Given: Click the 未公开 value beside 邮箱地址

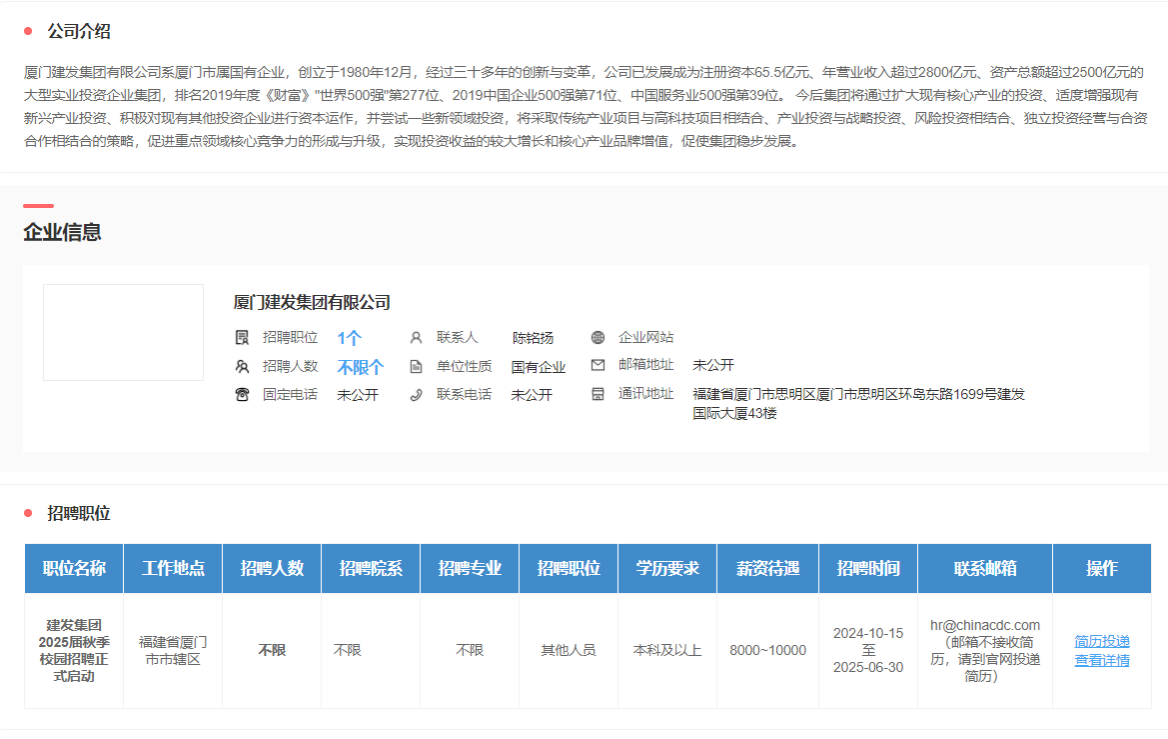Looking at the screenshot, I should [714, 365].
